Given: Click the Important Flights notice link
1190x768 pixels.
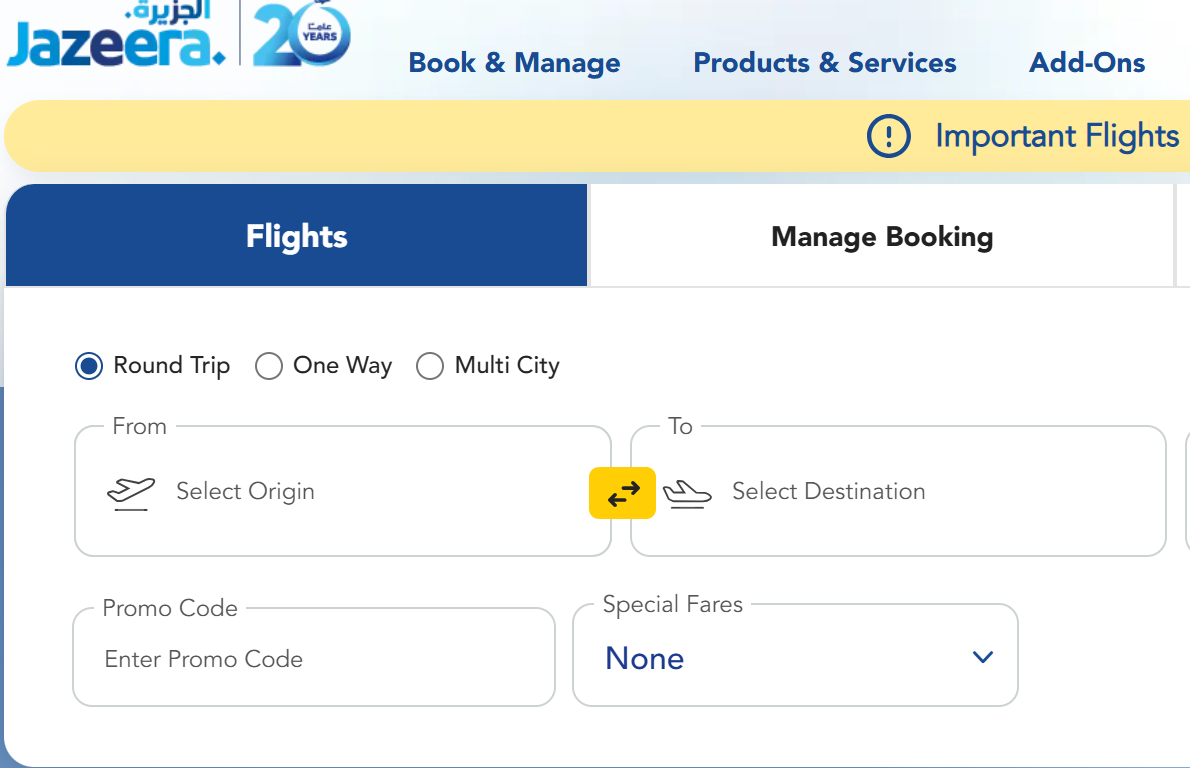Looking at the screenshot, I should point(1057,136).
